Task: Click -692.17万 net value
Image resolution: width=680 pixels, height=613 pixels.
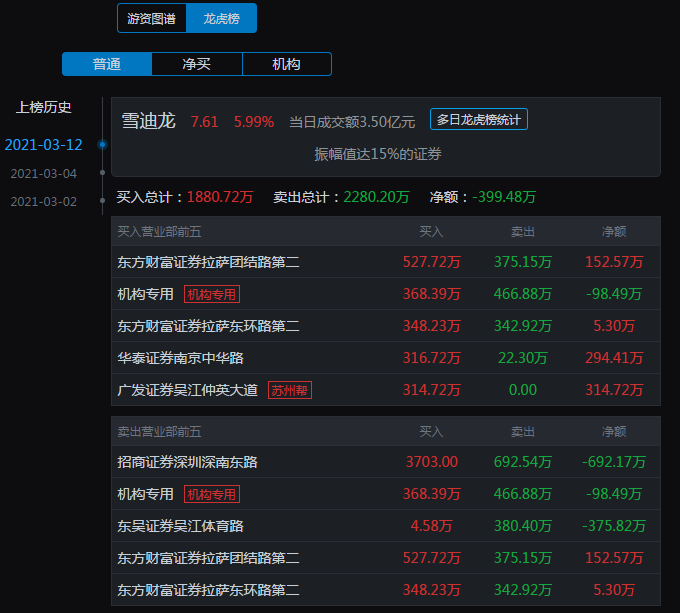Action: coord(614,462)
